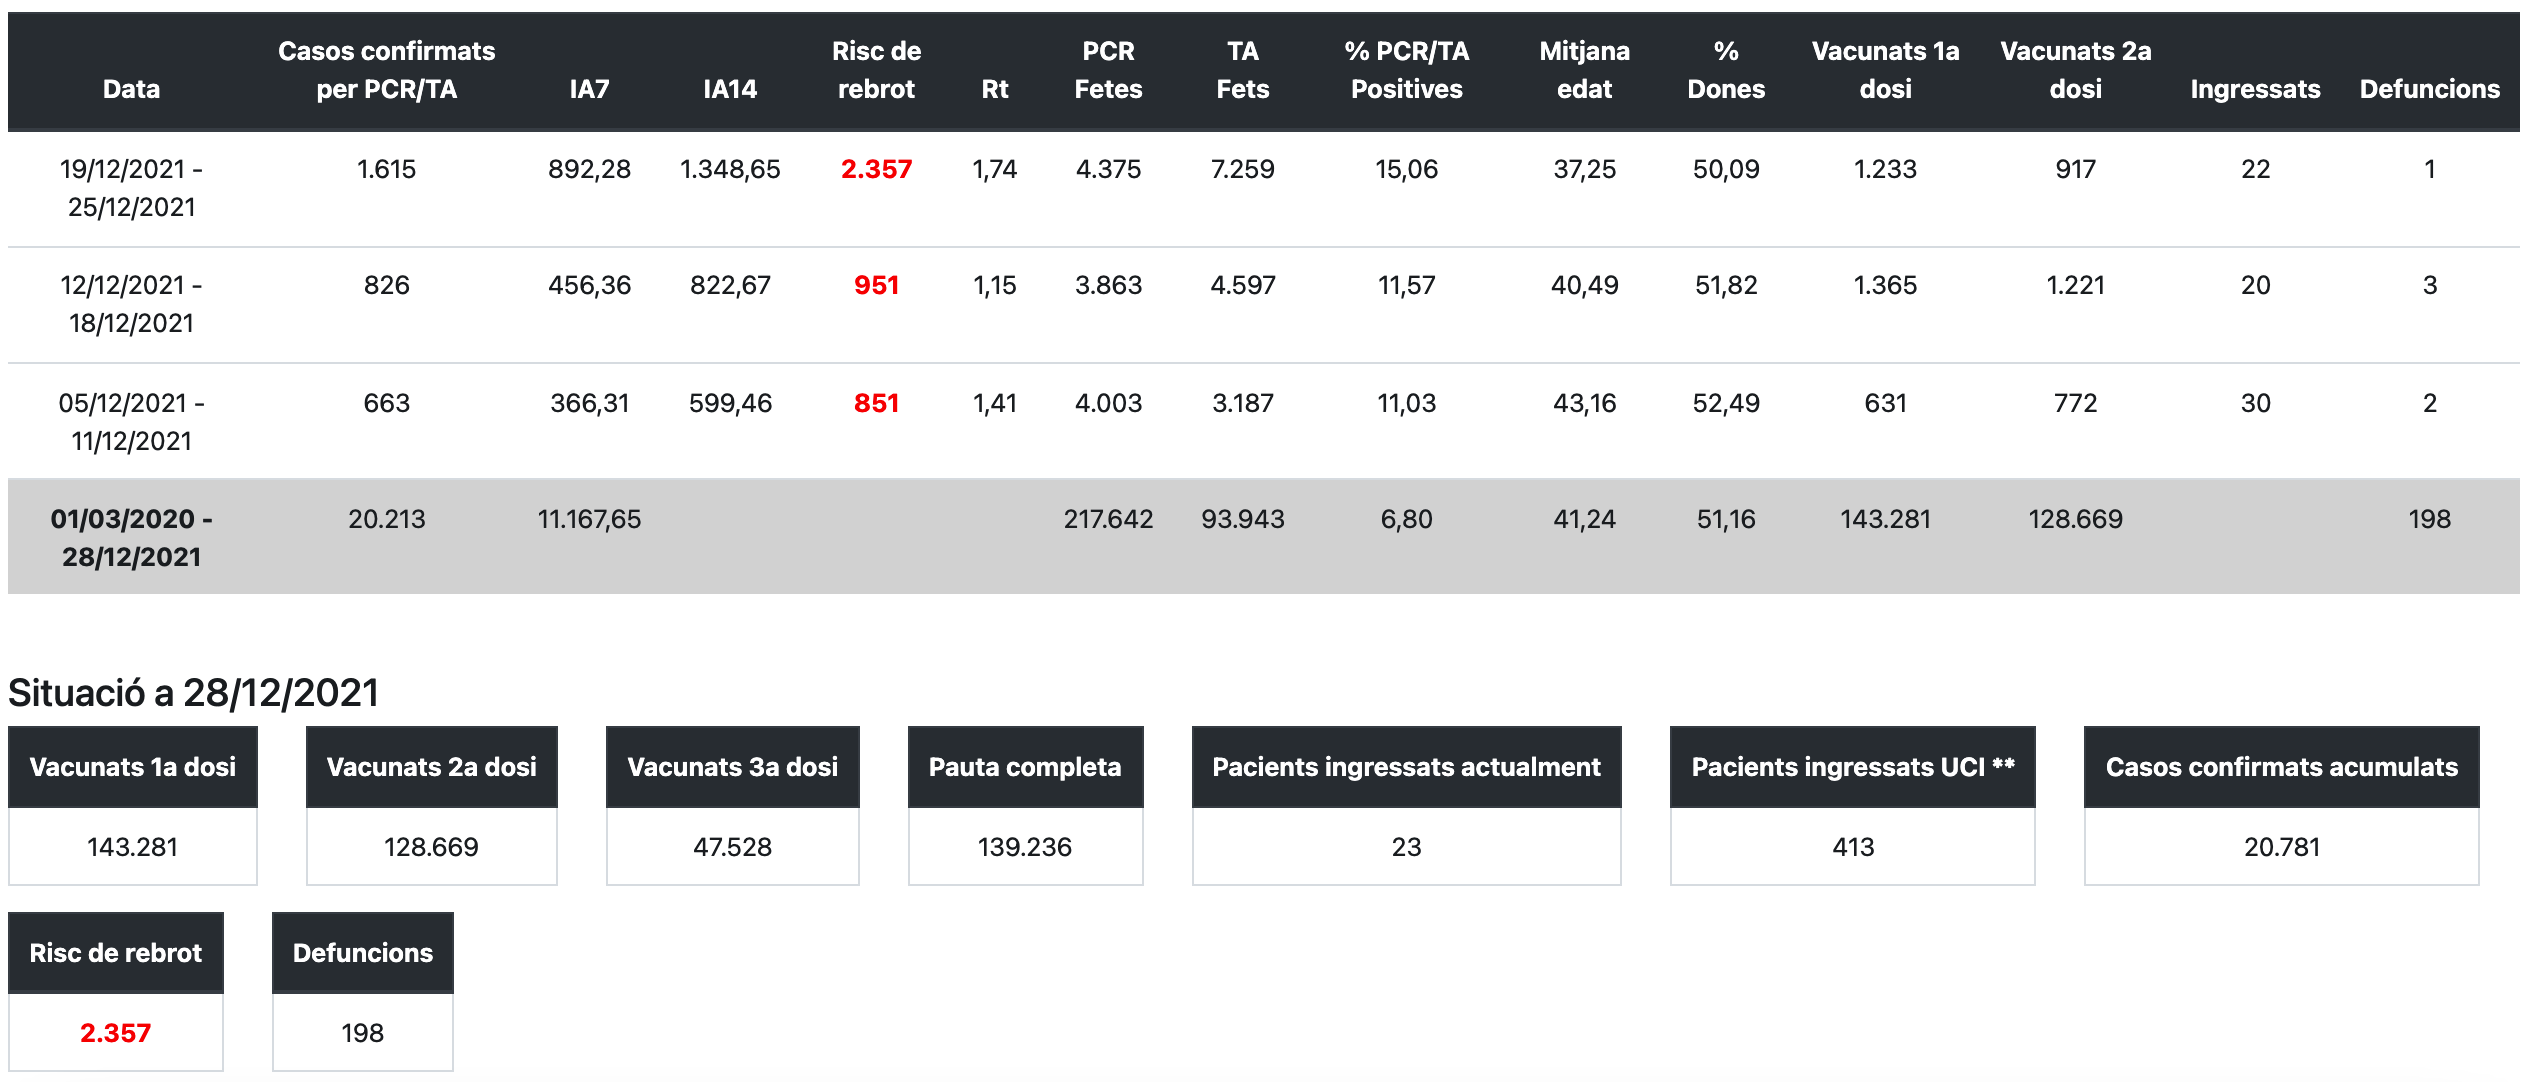Click the Risc de rebrot column header
This screenshot has width=2528, height=1082.
pos(876,70)
